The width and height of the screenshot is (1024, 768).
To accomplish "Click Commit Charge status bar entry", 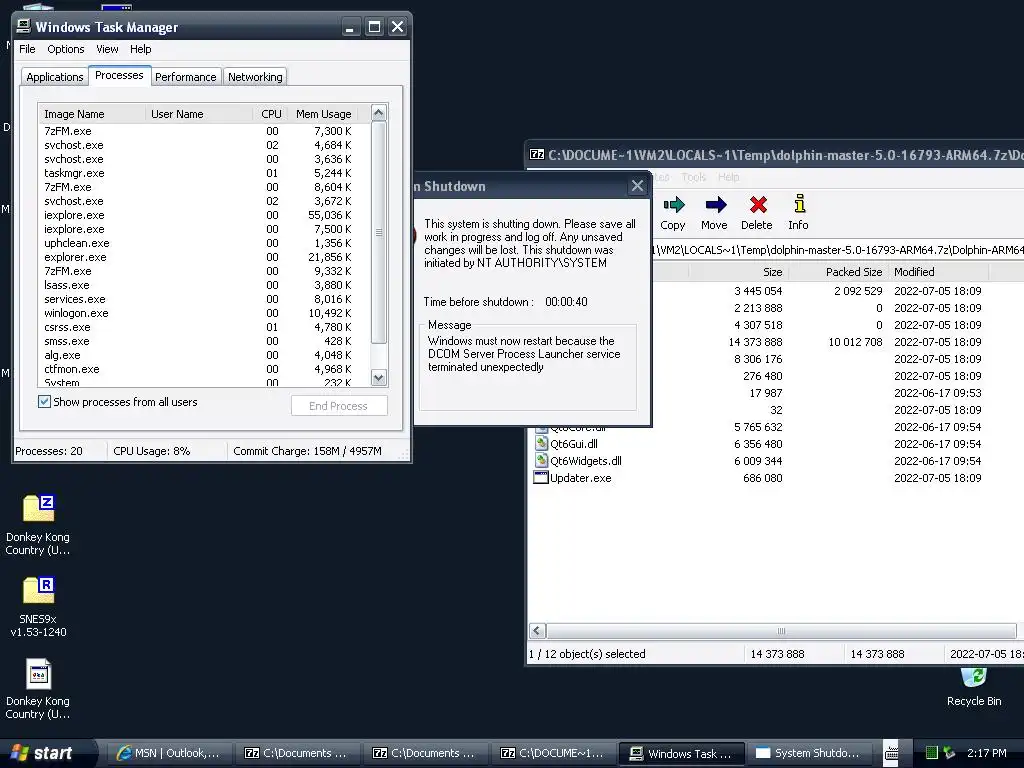I will tap(308, 451).
